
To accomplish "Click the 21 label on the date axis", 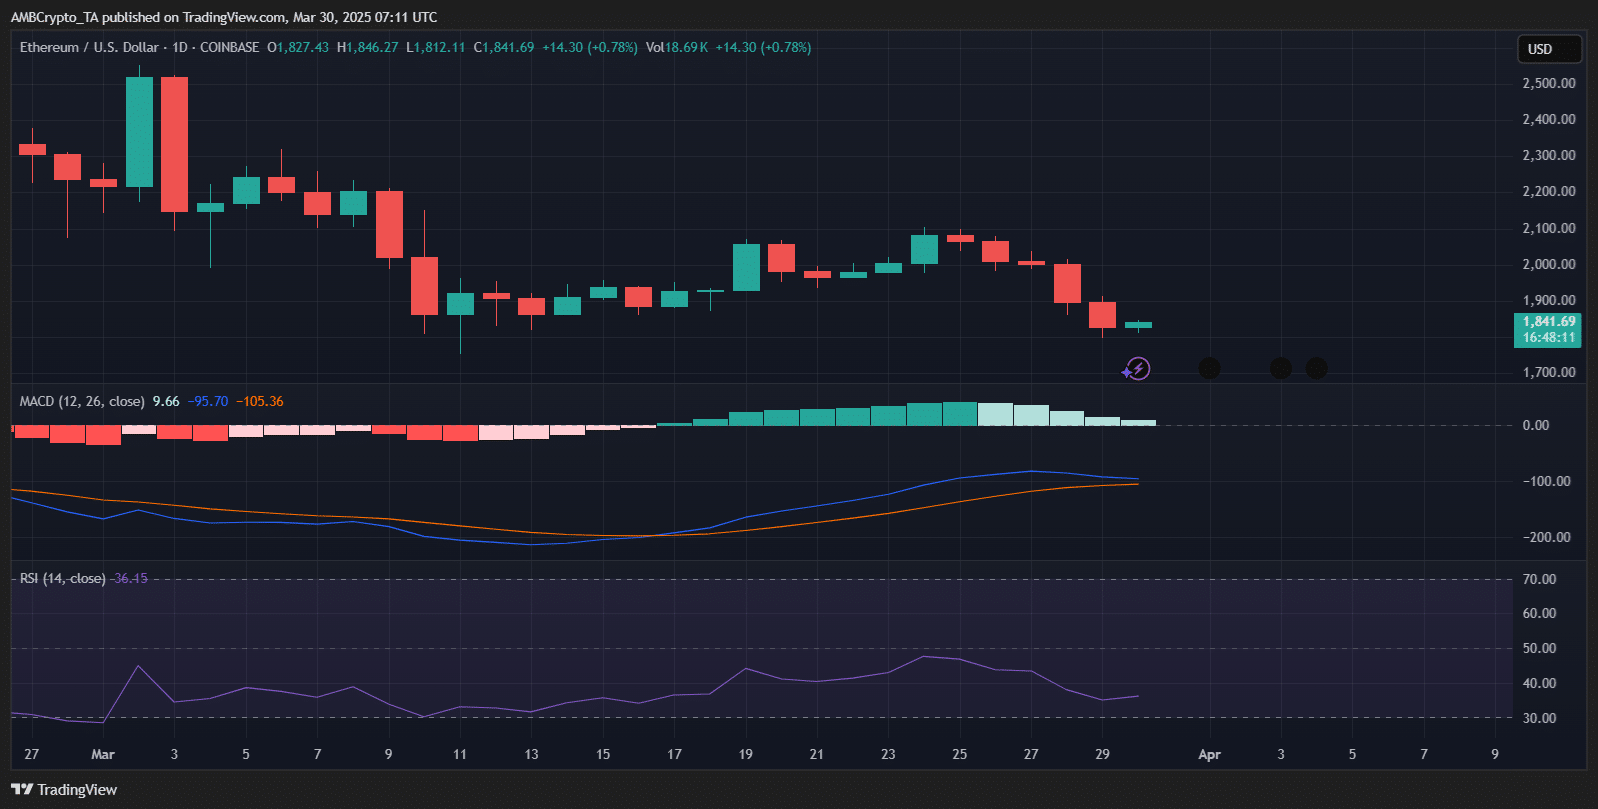I will tap(817, 754).
